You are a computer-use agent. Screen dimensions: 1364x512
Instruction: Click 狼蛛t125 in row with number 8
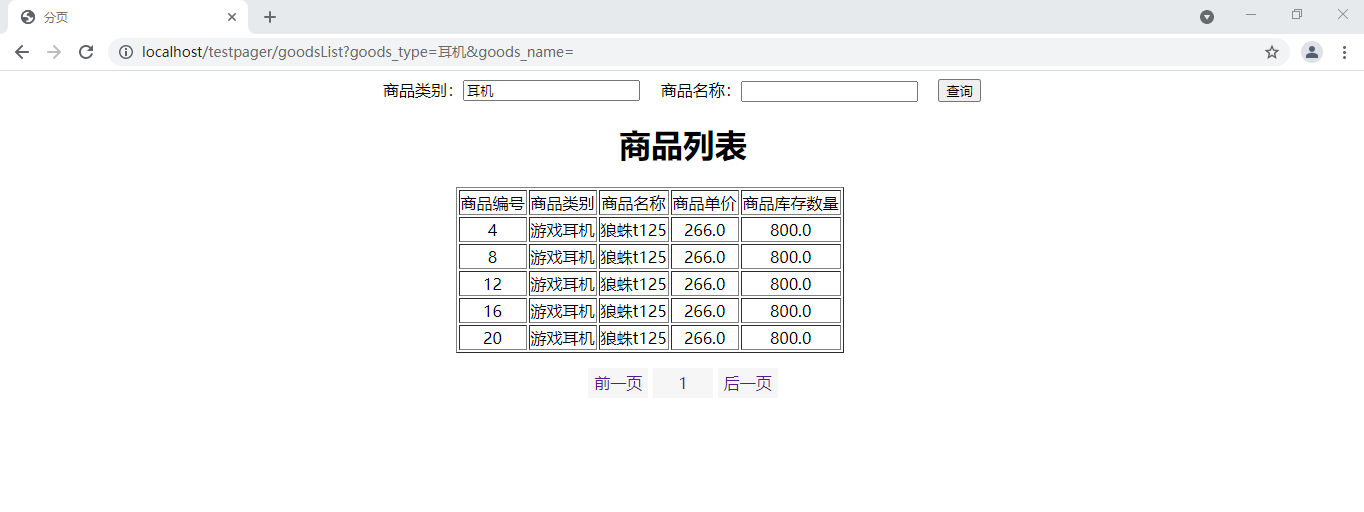[634, 257]
